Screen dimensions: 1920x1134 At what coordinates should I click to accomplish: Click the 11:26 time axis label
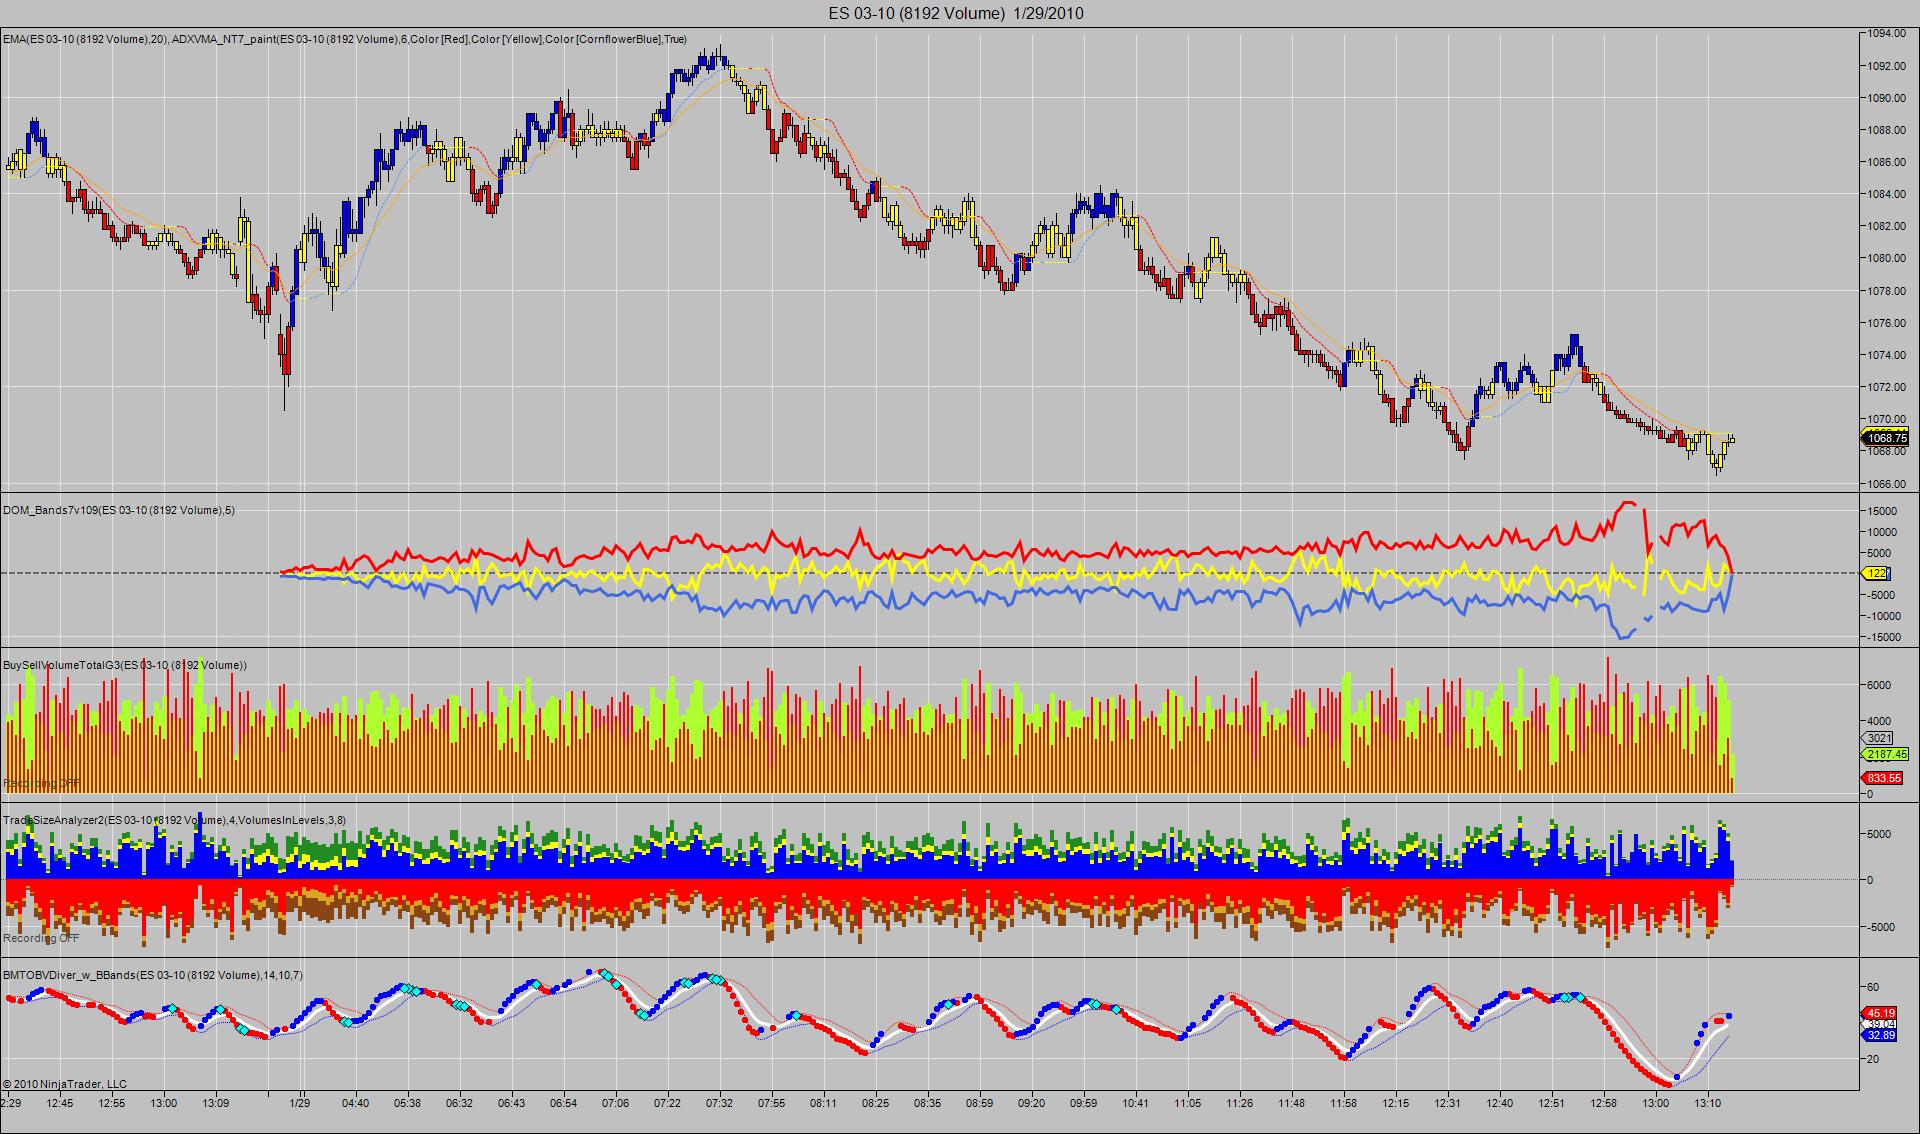click(x=1240, y=1104)
